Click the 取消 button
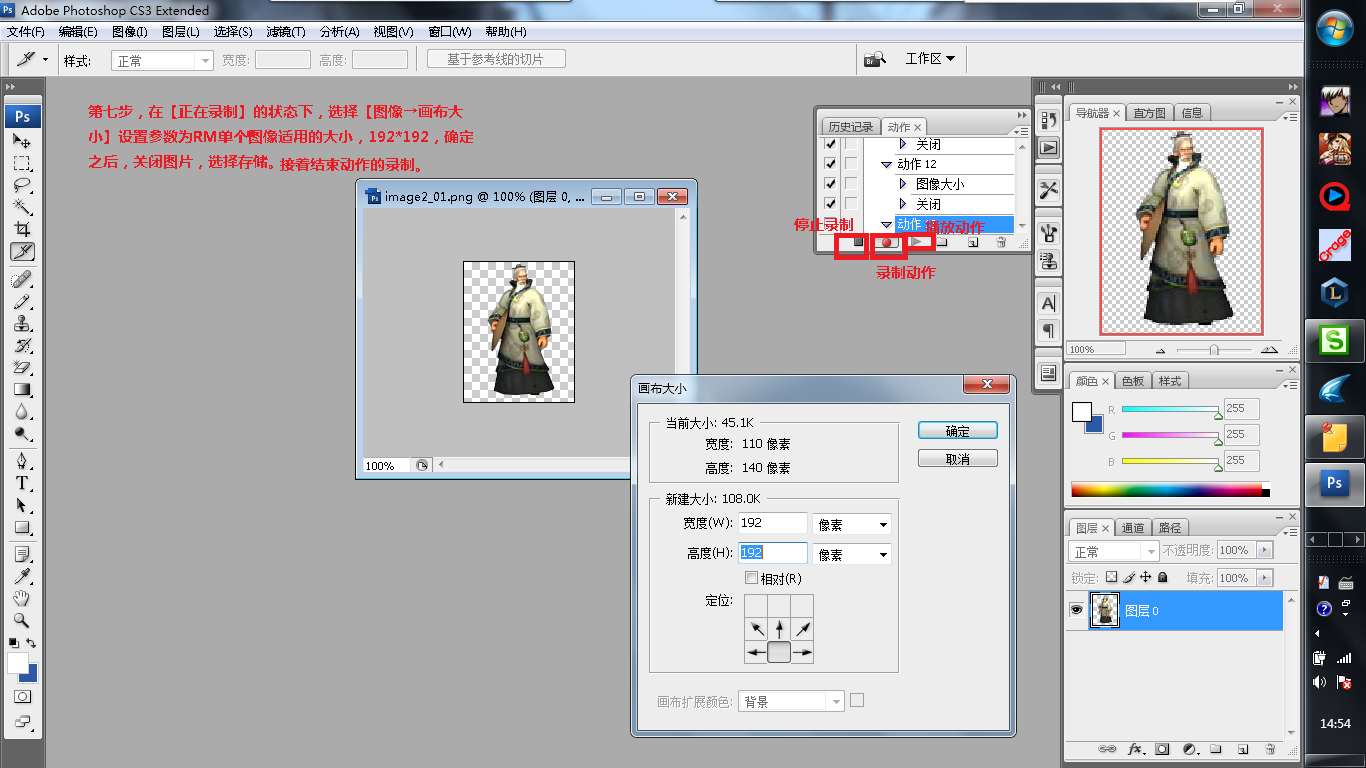The width and height of the screenshot is (1366, 768). tap(958, 459)
